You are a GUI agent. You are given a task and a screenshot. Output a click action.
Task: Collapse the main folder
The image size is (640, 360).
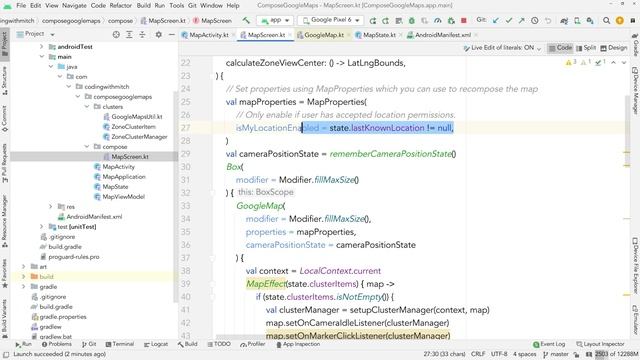point(42,57)
